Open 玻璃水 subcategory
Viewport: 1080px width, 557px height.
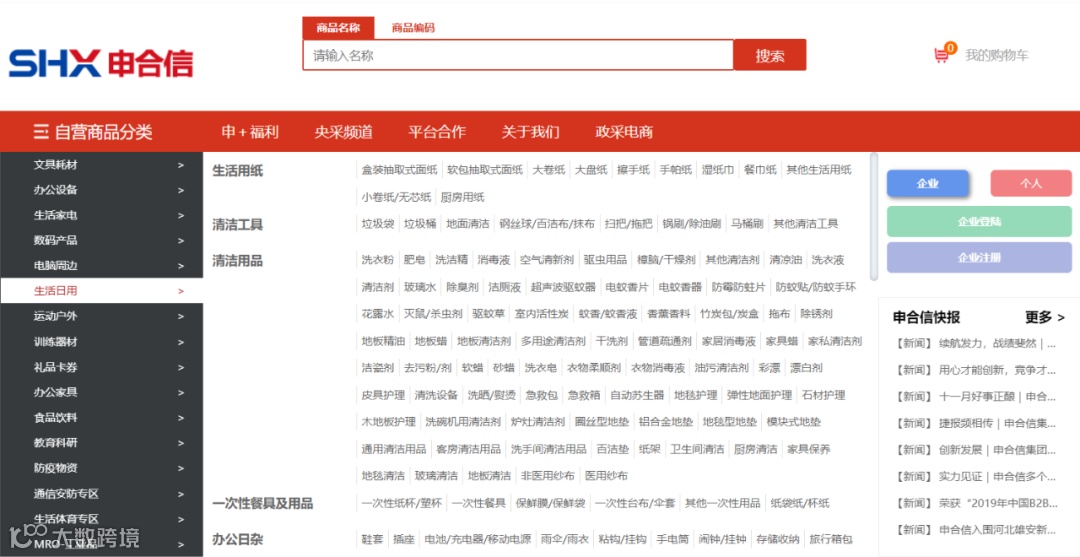point(420,286)
